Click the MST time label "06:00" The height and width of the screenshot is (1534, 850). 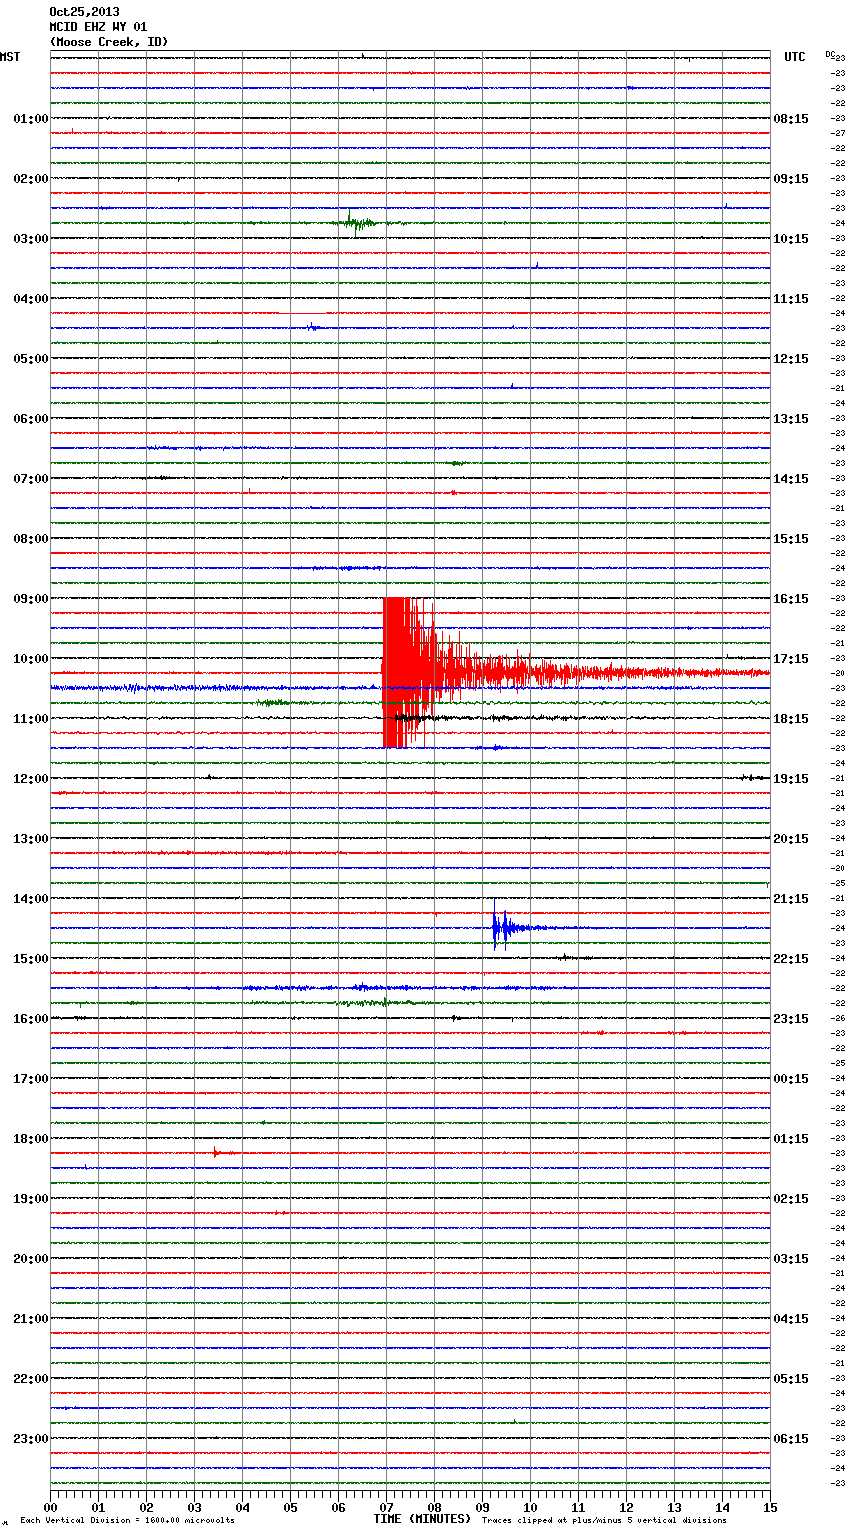coord(31,419)
